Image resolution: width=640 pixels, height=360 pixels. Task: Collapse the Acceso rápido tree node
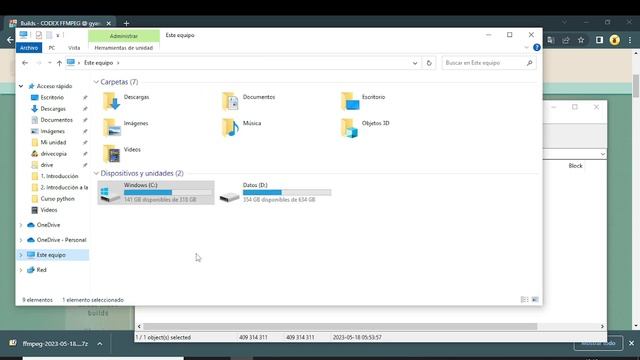pyautogui.click(x=21, y=86)
